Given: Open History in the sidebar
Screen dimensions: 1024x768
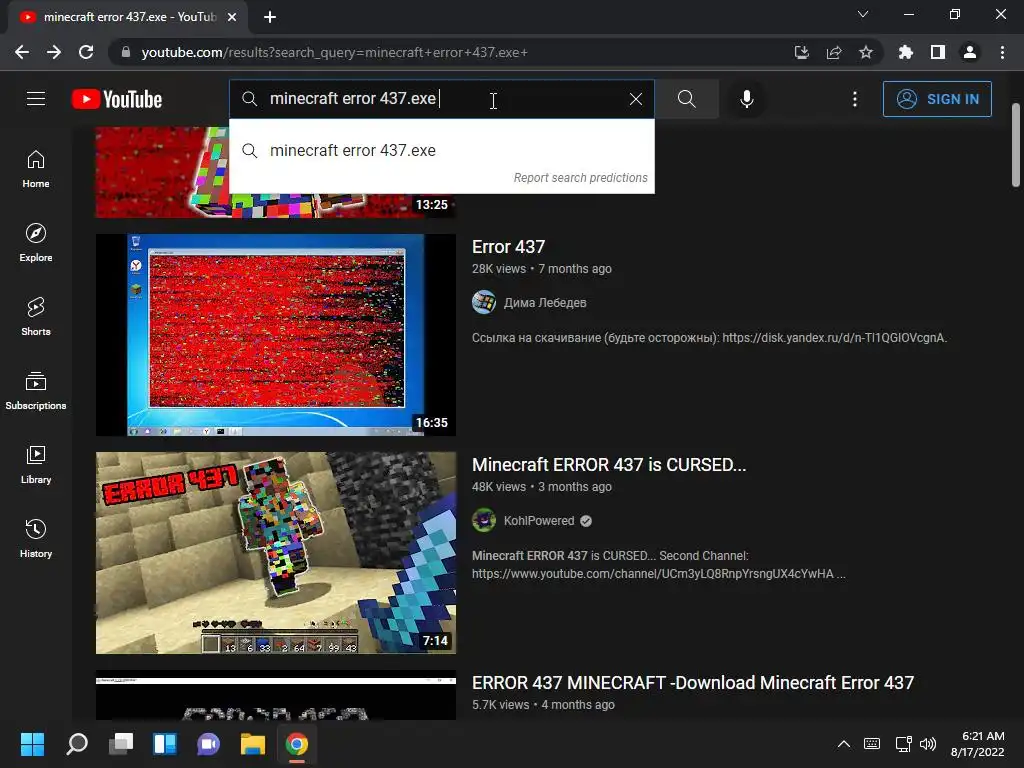Looking at the screenshot, I should click(x=36, y=539).
